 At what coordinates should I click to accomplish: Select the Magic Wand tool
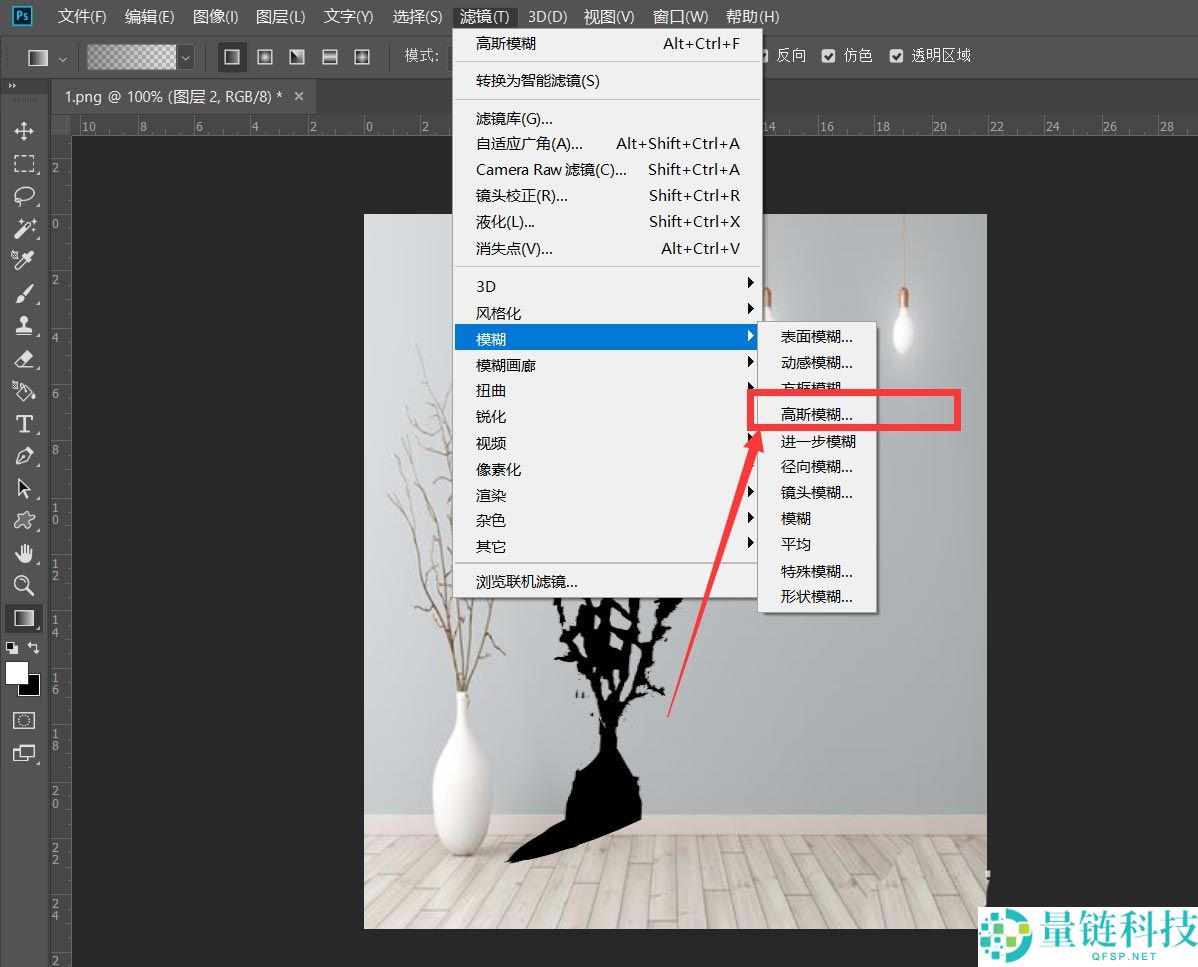point(24,229)
